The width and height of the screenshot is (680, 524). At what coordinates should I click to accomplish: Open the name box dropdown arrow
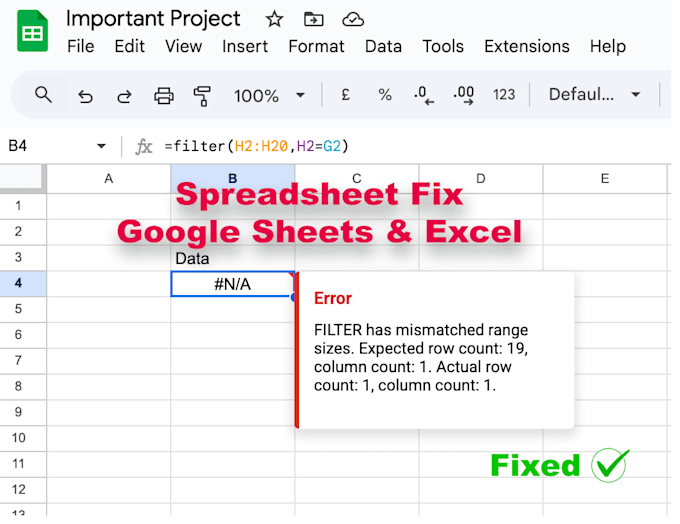pyautogui.click(x=101, y=146)
